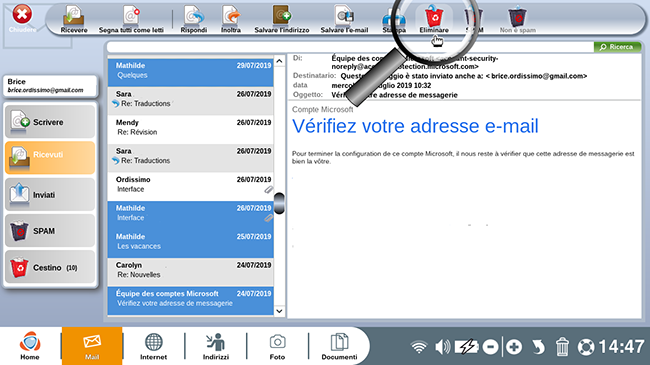This screenshot has width=650, height=365.
Task: Go to Home in bottom bar
Action: (30, 346)
